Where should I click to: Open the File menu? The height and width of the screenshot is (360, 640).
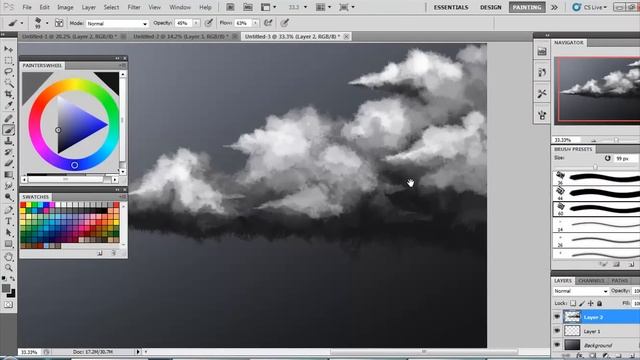point(27,7)
